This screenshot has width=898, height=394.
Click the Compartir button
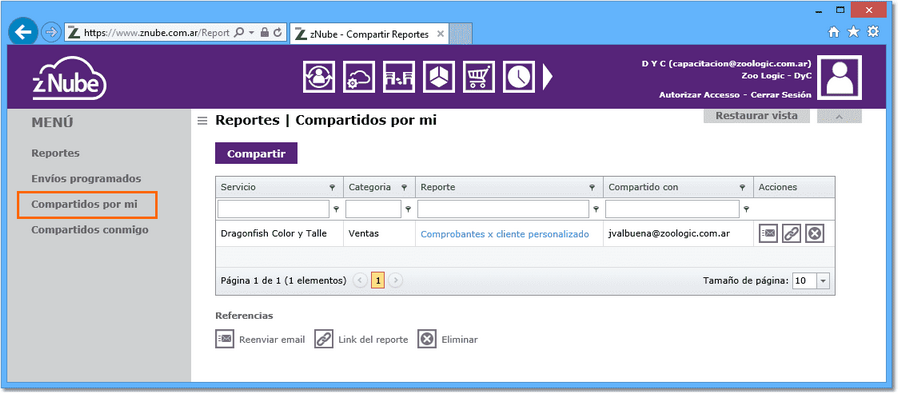(256, 153)
